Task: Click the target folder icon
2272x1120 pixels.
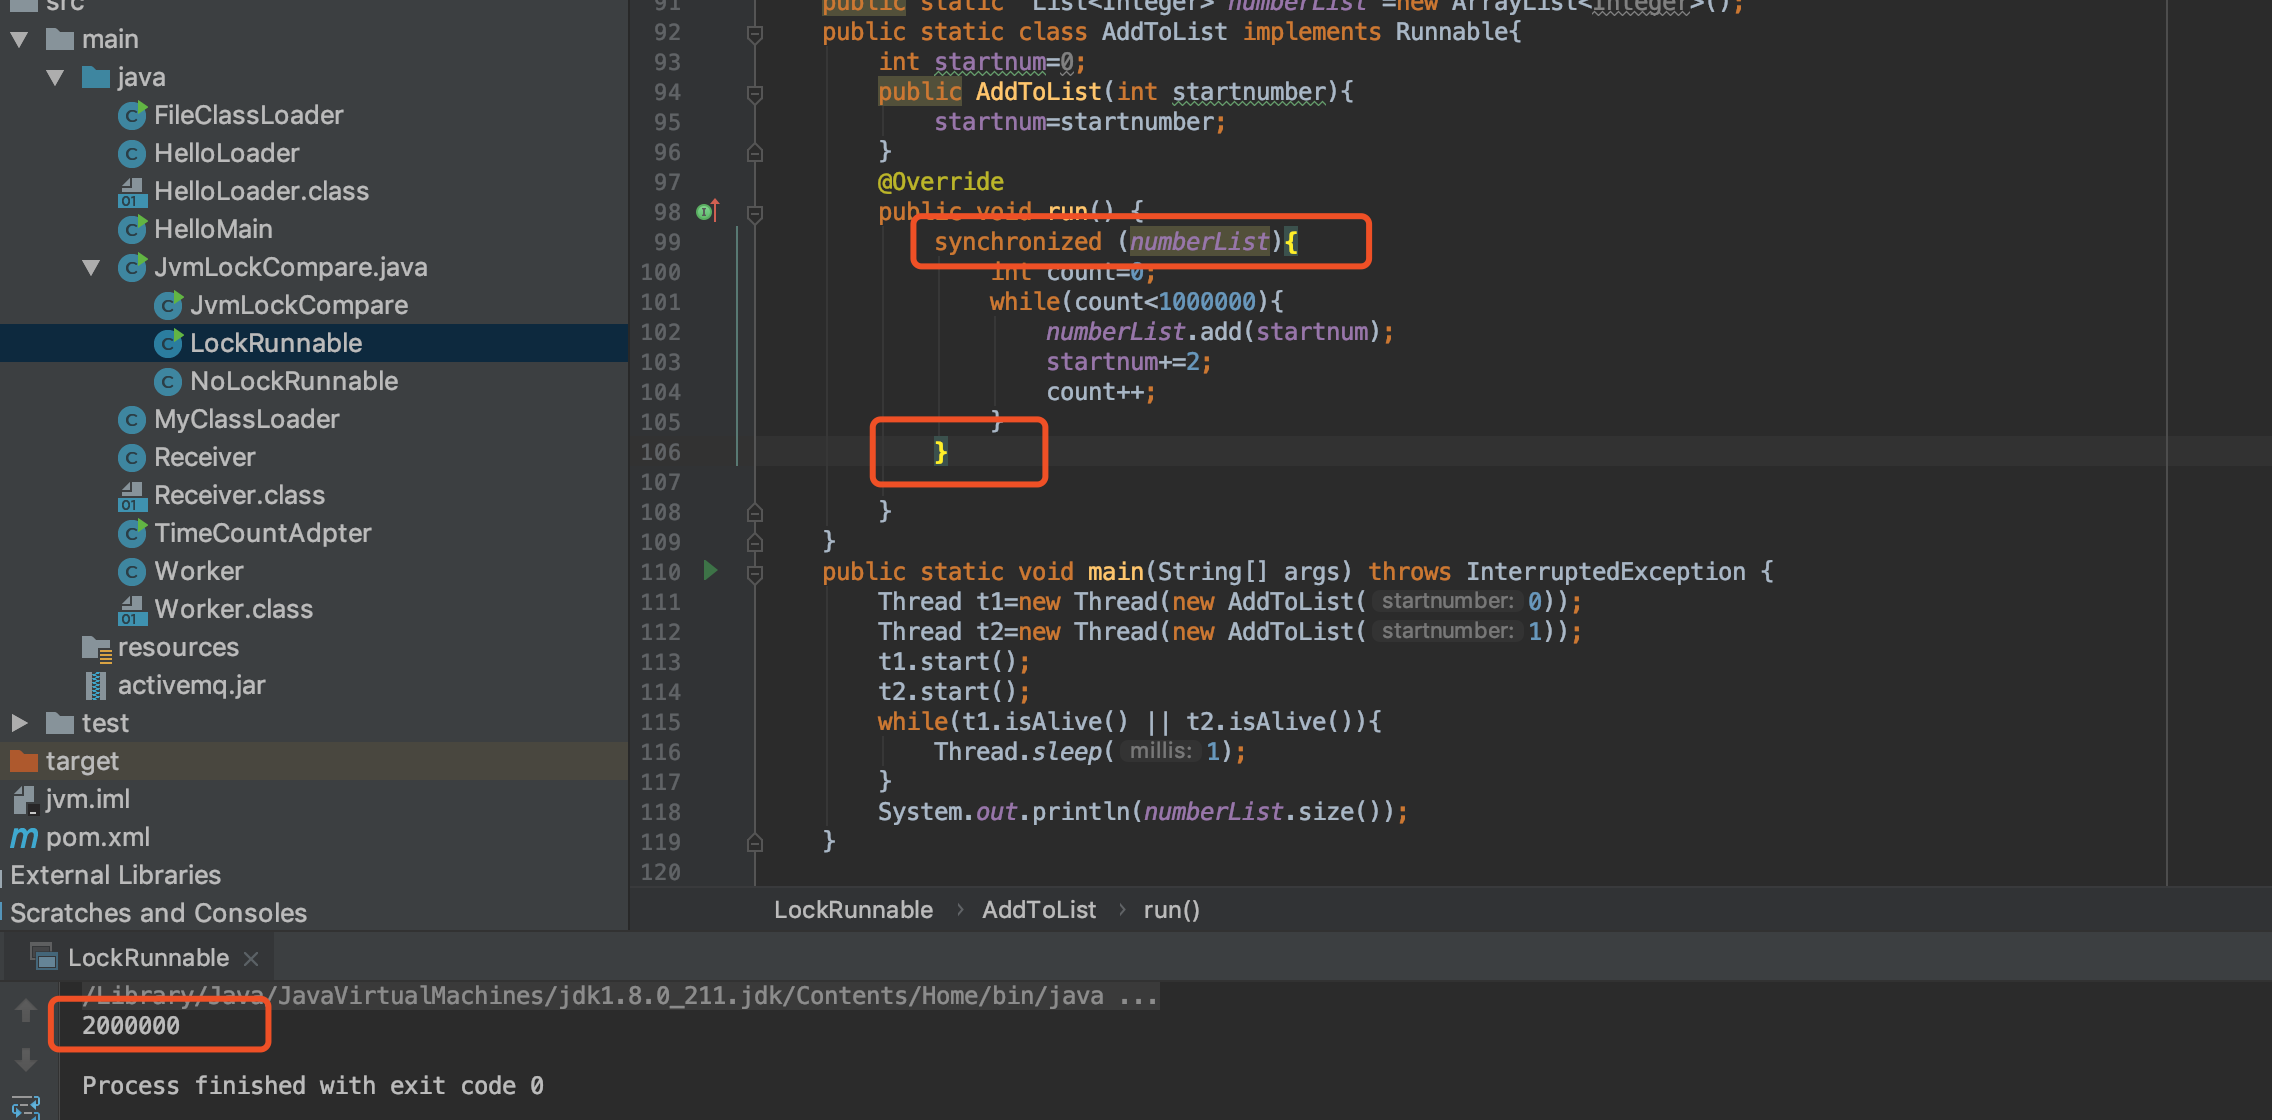Action: pyautogui.click(x=24, y=761)
